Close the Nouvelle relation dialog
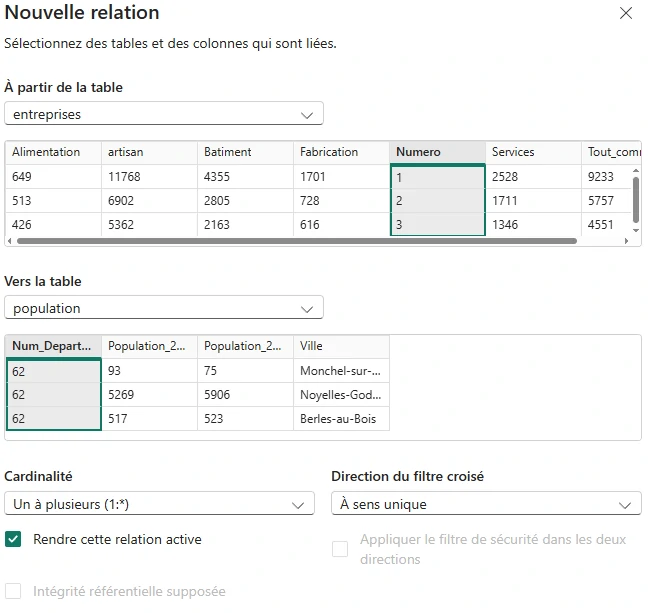 point(626,14)
